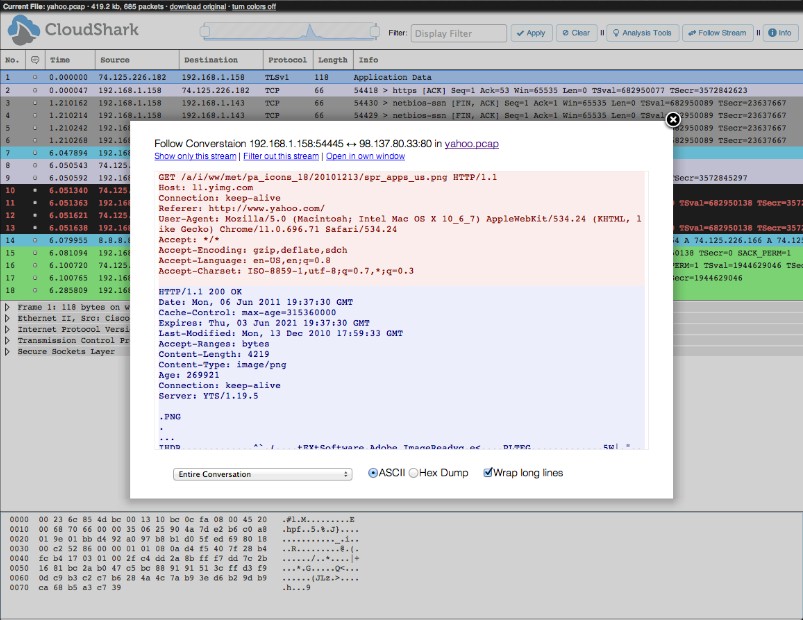This screenshot has width=803, height=620.
Task: Select packet 14 time 6.079955
Action: pos(68,241)
